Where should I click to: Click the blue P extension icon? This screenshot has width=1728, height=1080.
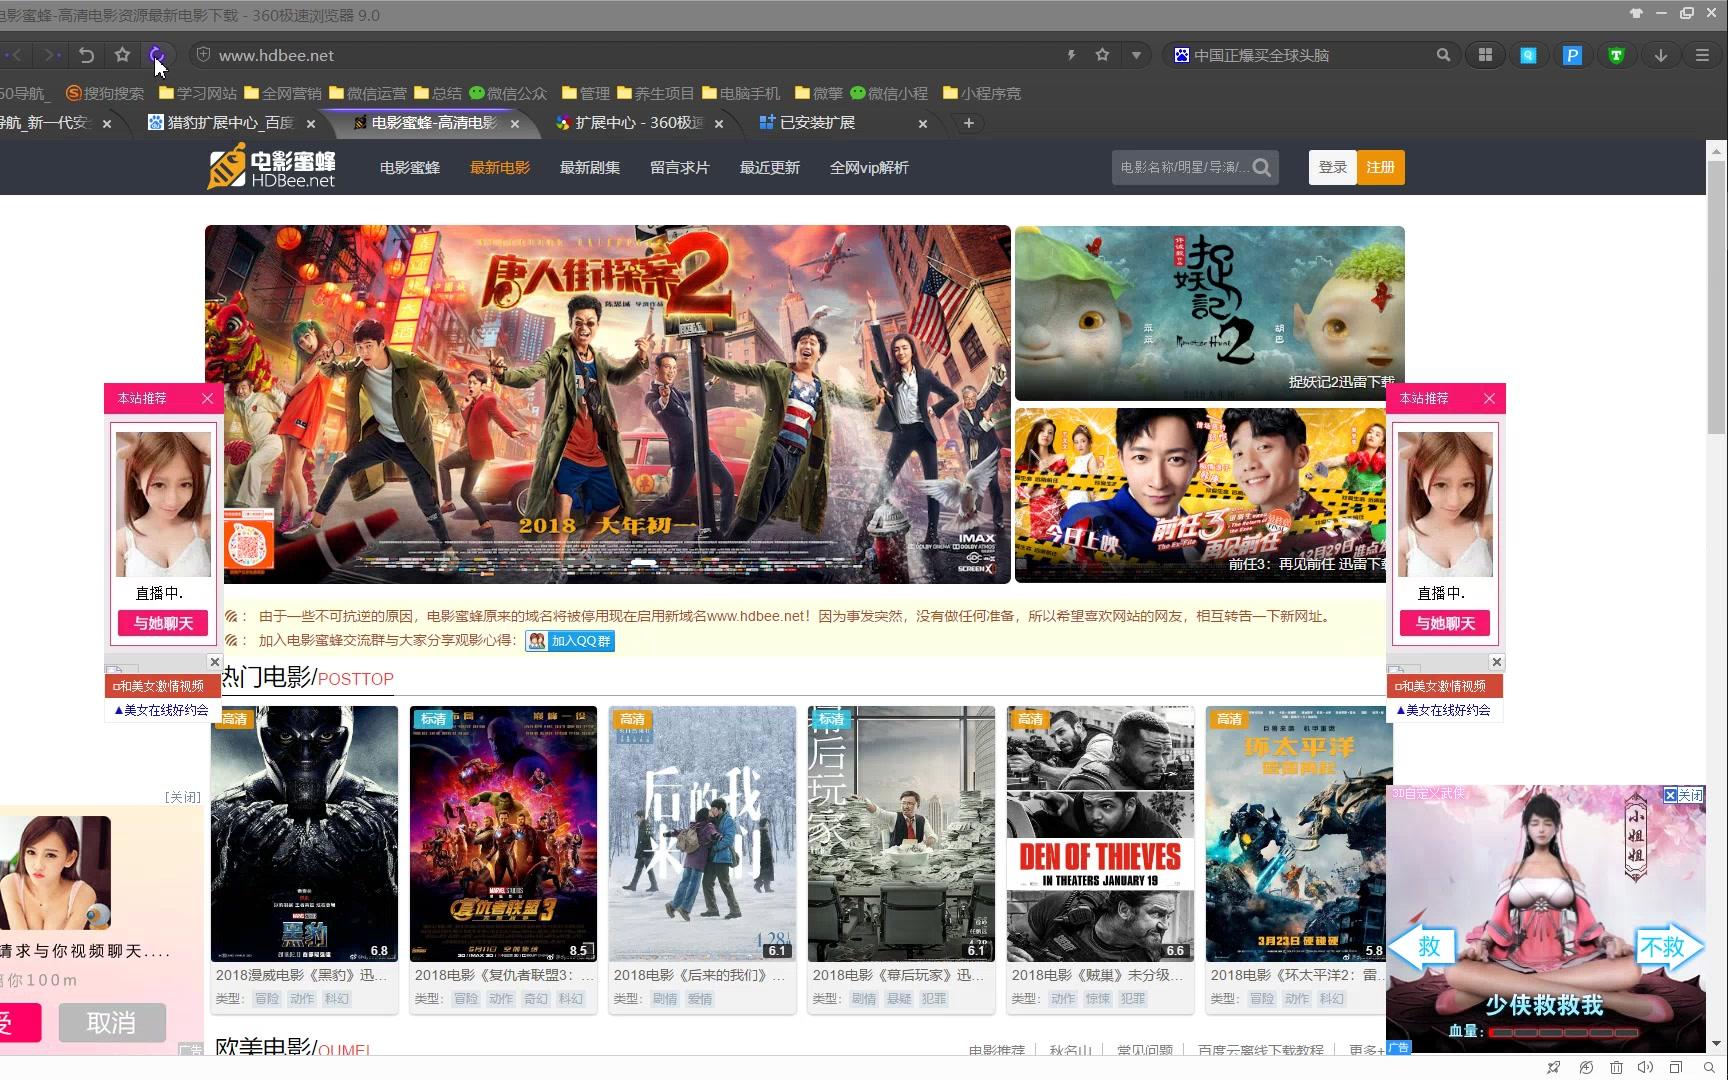[1572, 56]
